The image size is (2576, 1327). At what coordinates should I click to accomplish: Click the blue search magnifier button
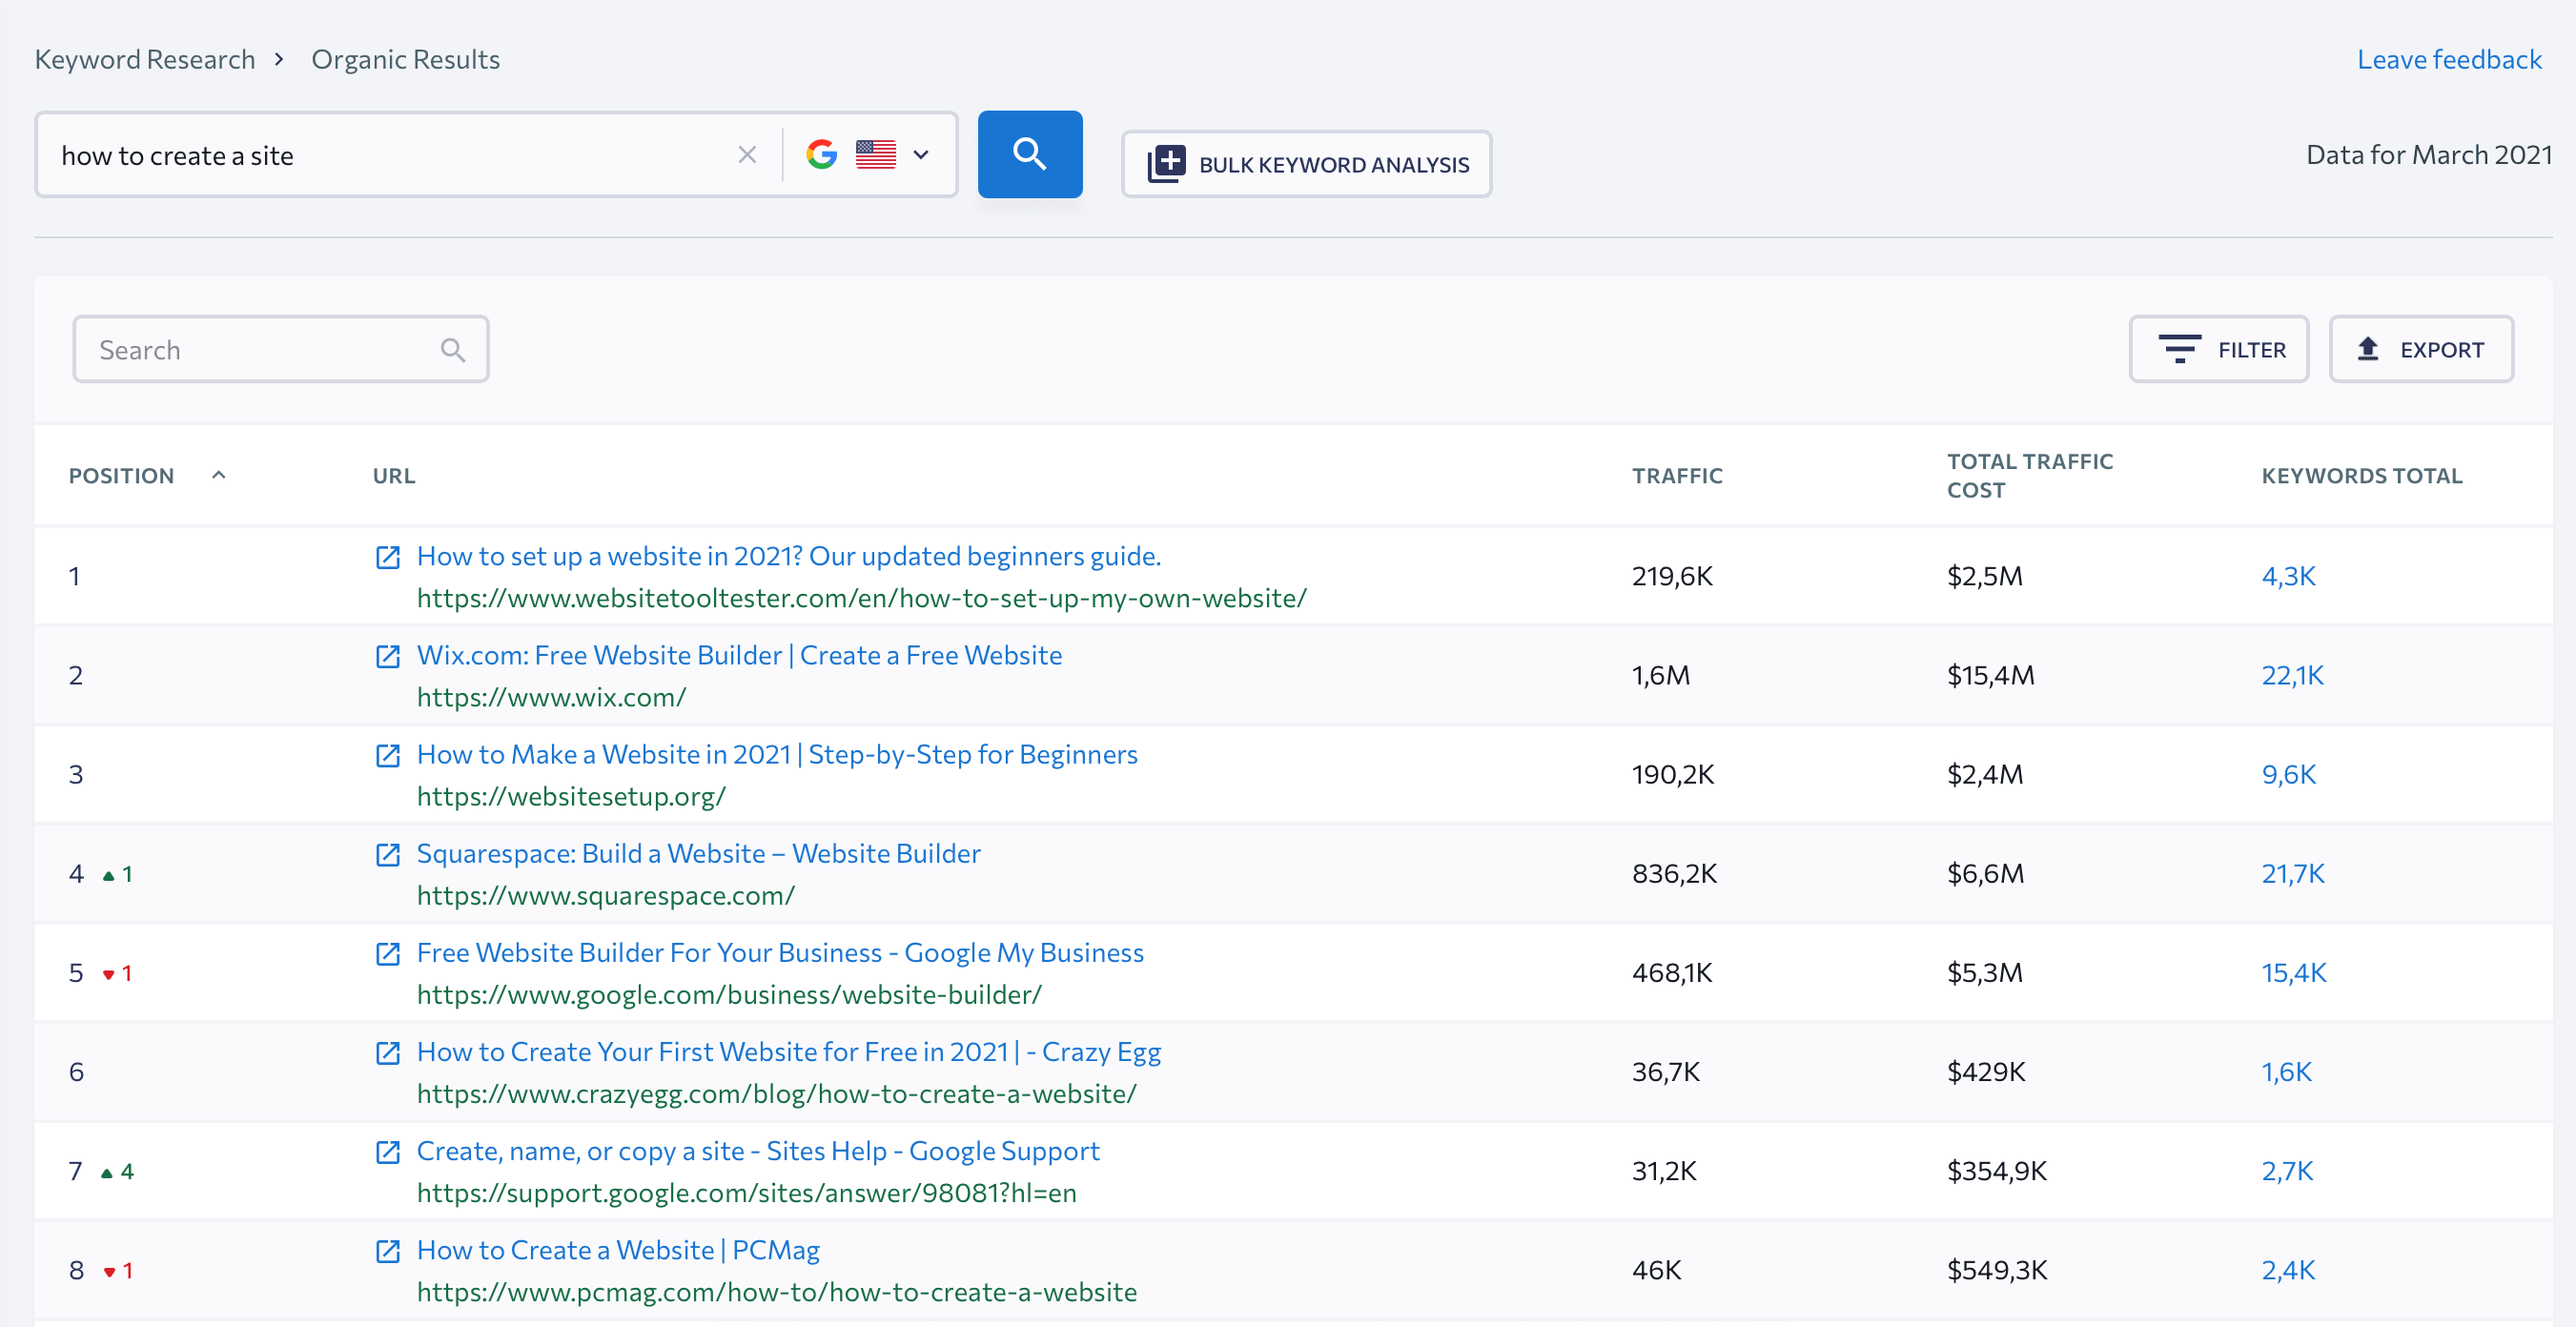tap(1029, 154)
